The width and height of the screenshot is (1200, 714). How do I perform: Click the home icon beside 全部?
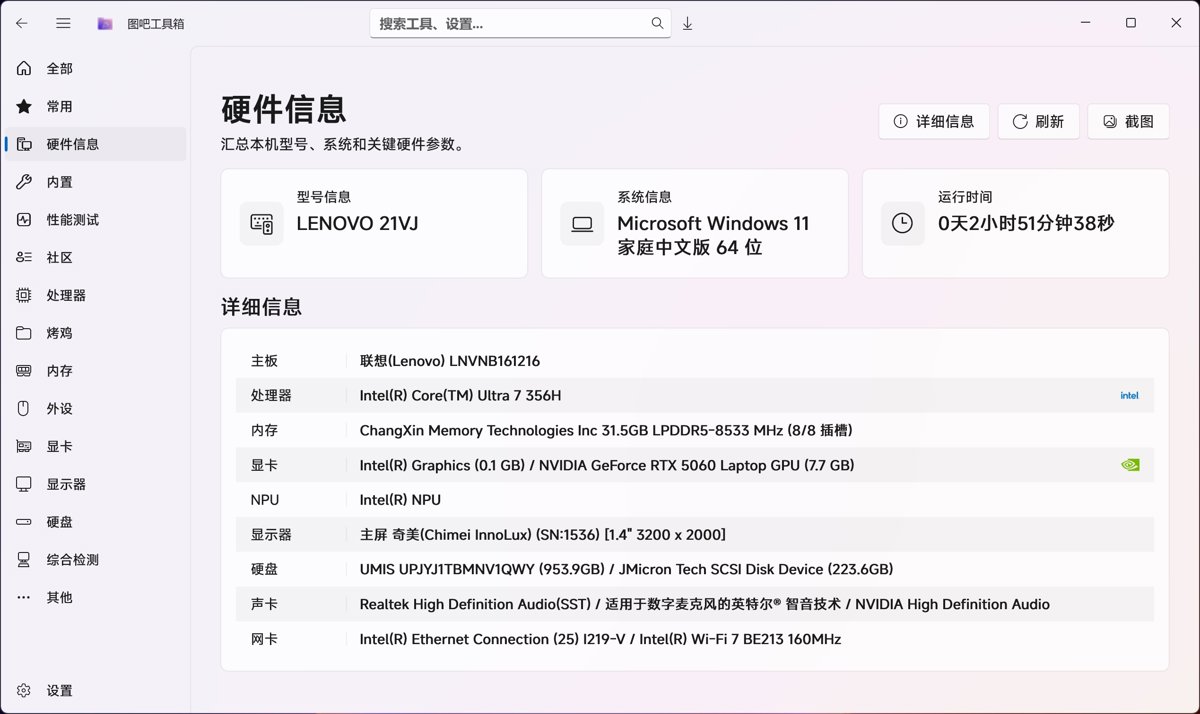[x=24, y=69]
